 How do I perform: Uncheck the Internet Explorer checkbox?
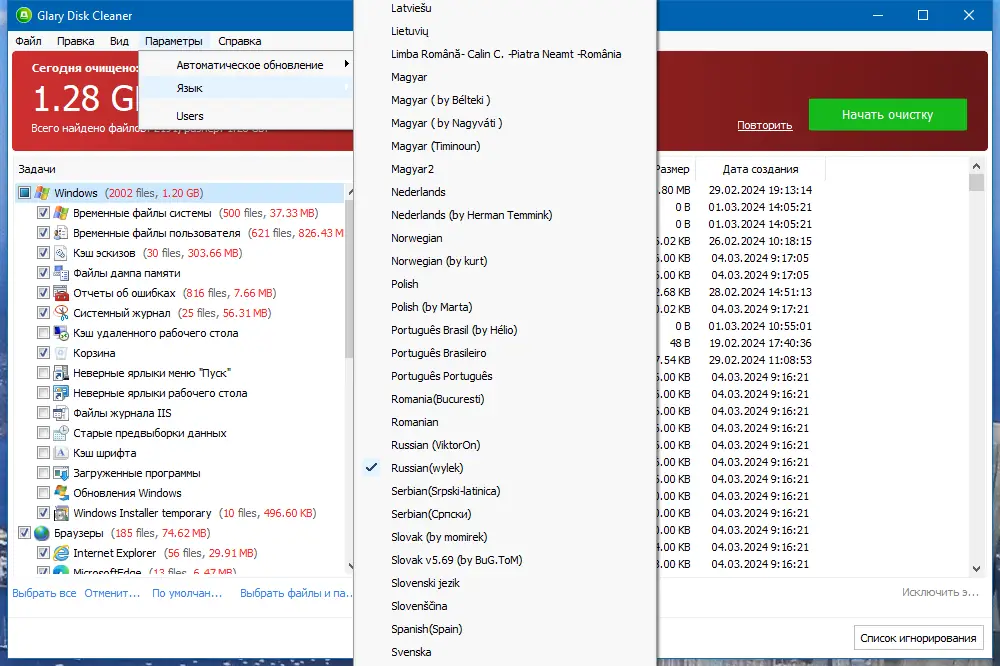click(x=43, y=553)
